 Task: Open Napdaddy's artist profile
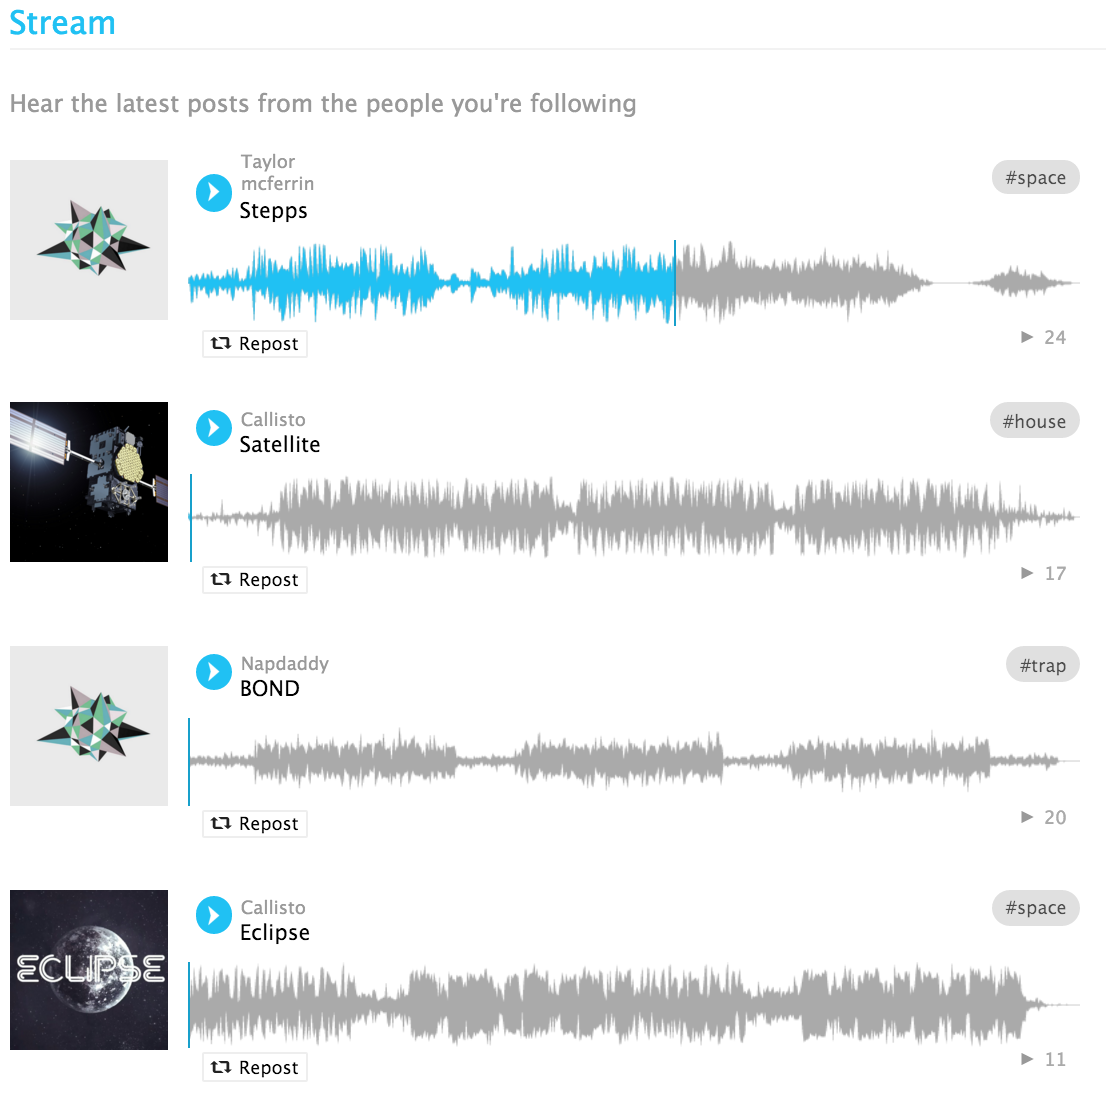tap(284, 664)
